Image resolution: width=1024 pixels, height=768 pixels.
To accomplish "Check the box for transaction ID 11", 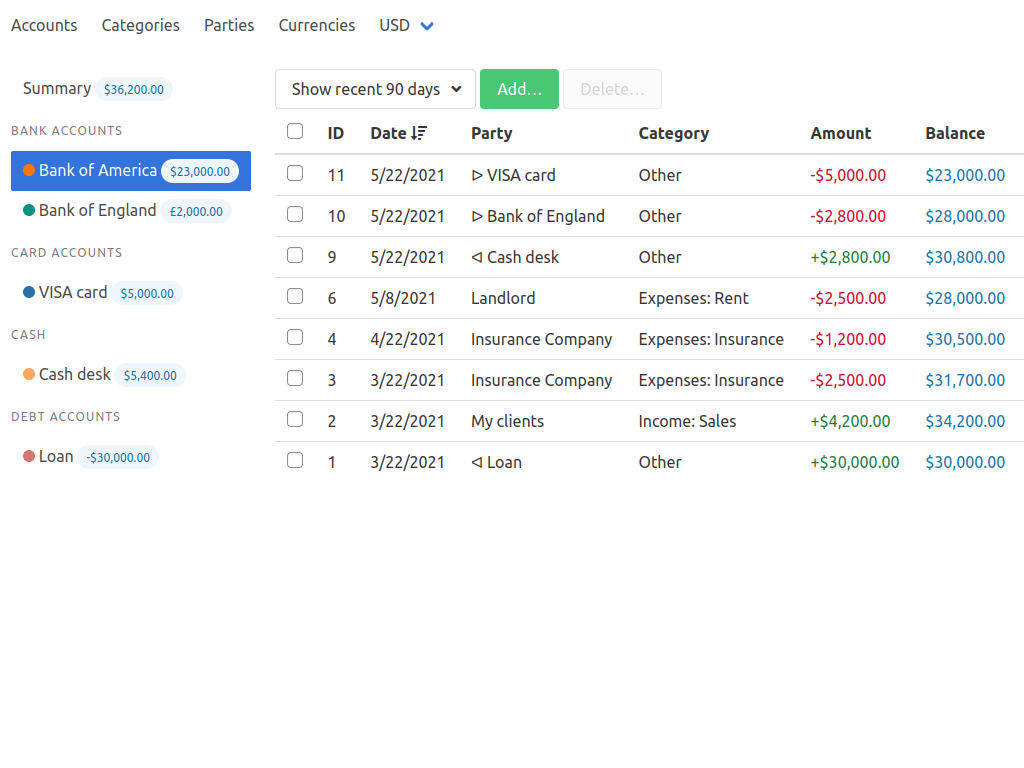I will pyautogui.click(x=295, y=173).
